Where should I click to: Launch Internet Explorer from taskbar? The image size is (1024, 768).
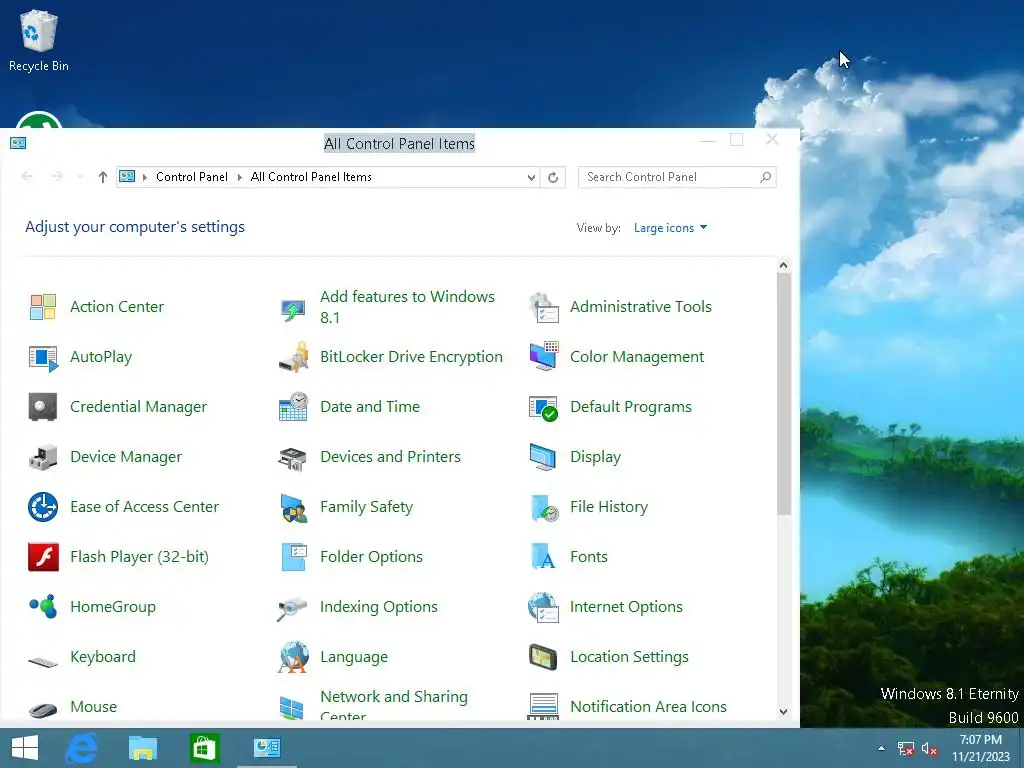(x=82, y=748)
